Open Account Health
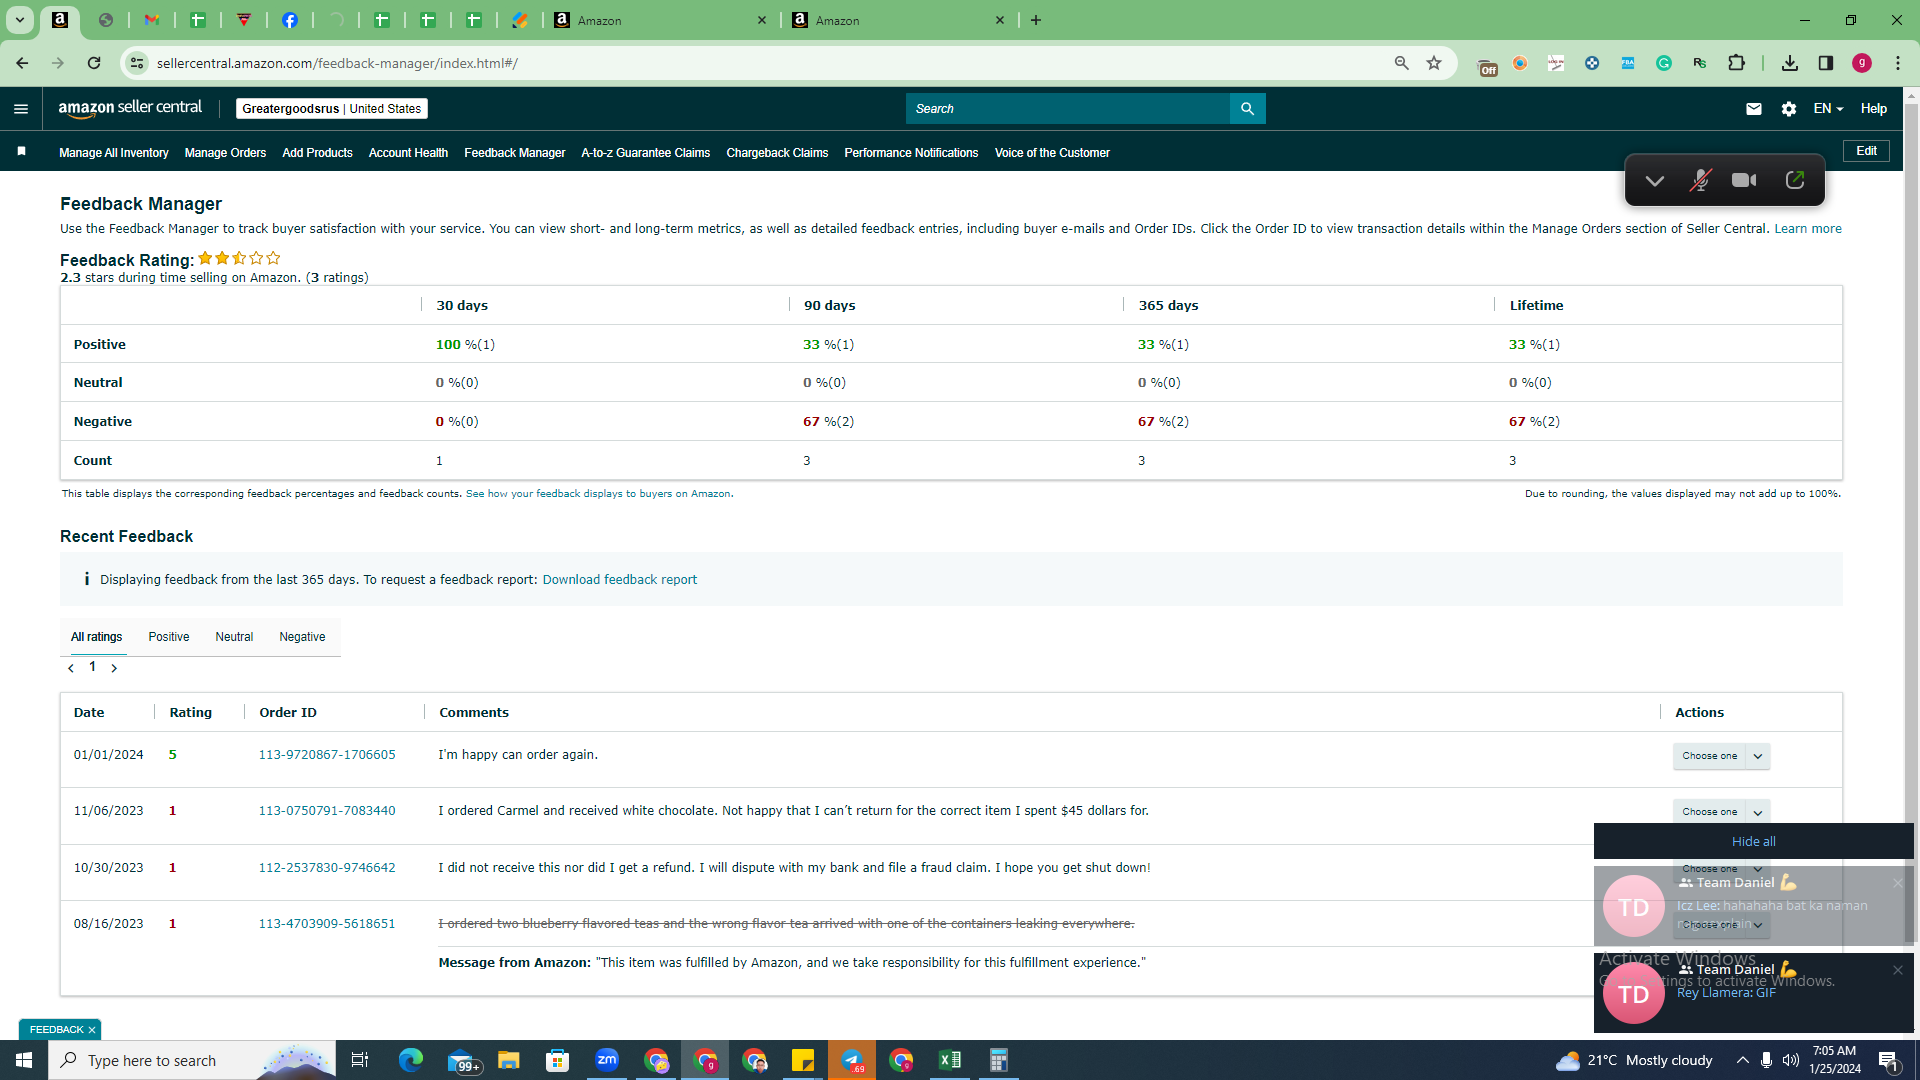This screenshot has height=1080, width=1920. tap(408, 153)
